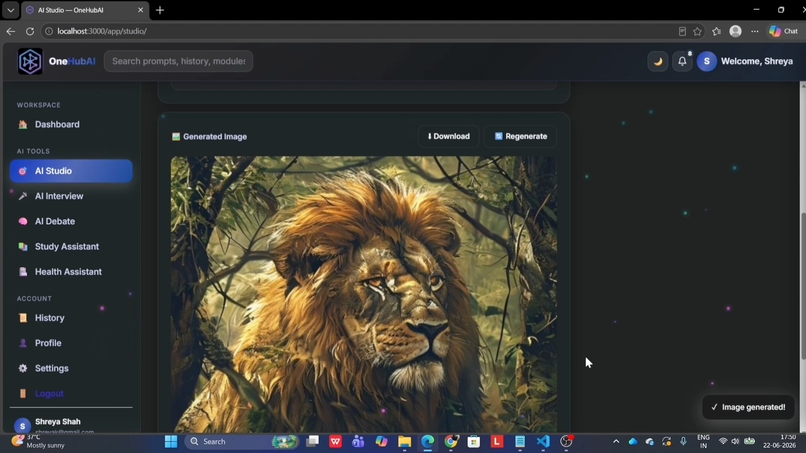Screen dimensions: 806x453
Task: Click the generated lion image
Action: 363,294
